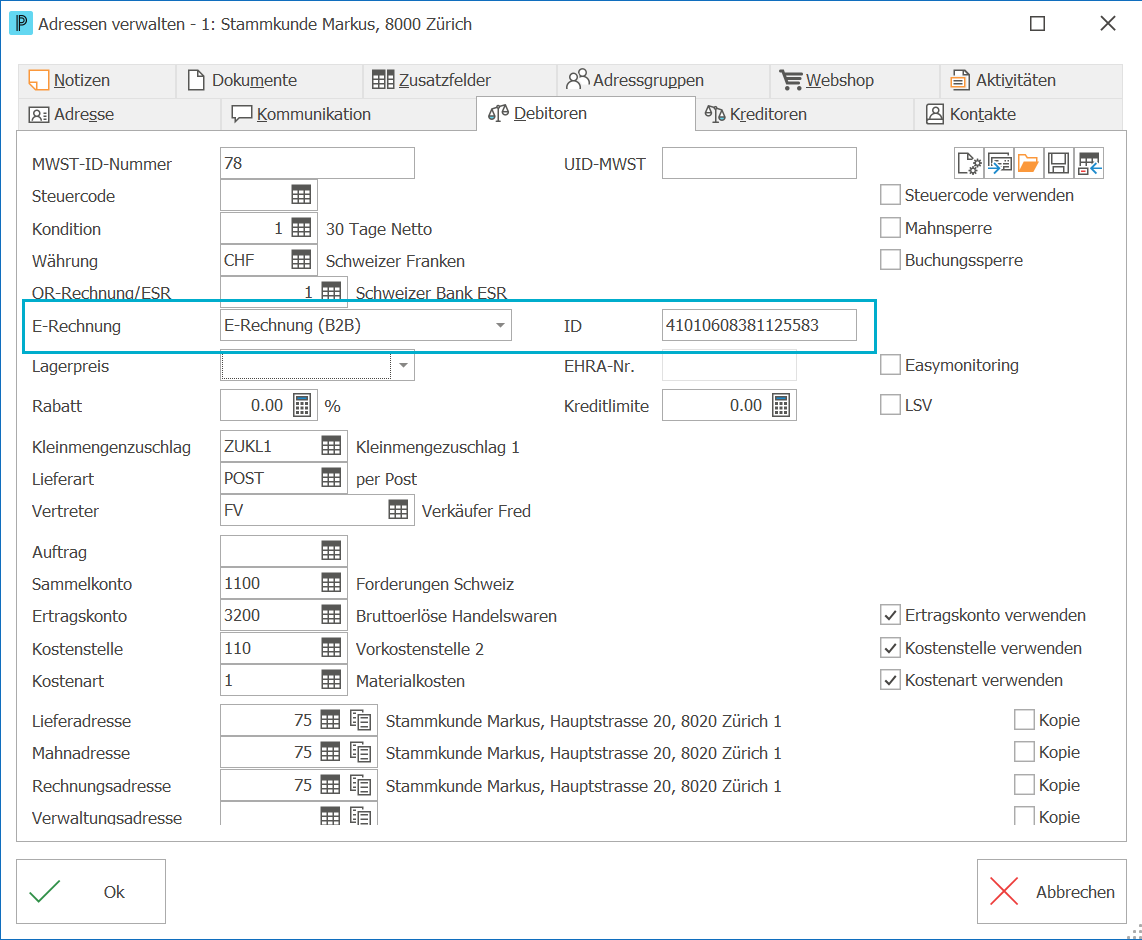Viewport: 1142px width, 940px height.
Task: Open the Ertragskonto lookup table icon
Action: (x=331, y=615)
